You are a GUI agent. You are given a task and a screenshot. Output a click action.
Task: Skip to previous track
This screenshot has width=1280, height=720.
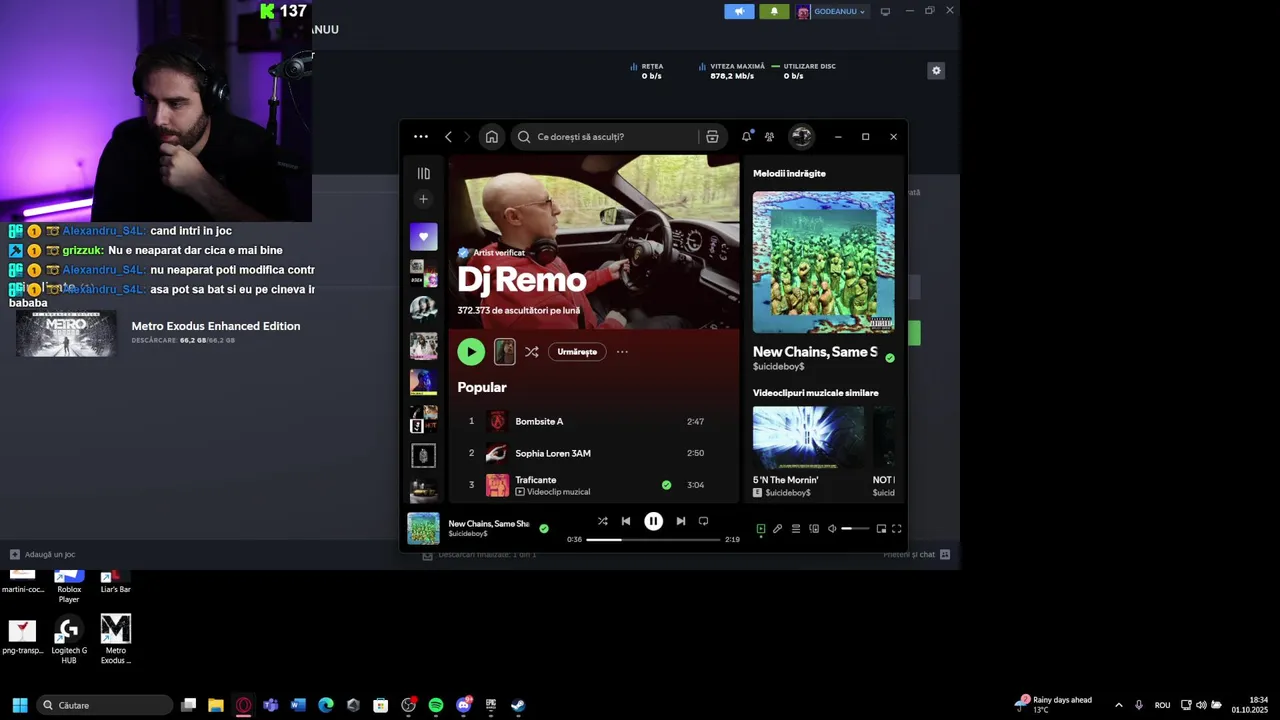pyautogui.click(x=626, y=521)
